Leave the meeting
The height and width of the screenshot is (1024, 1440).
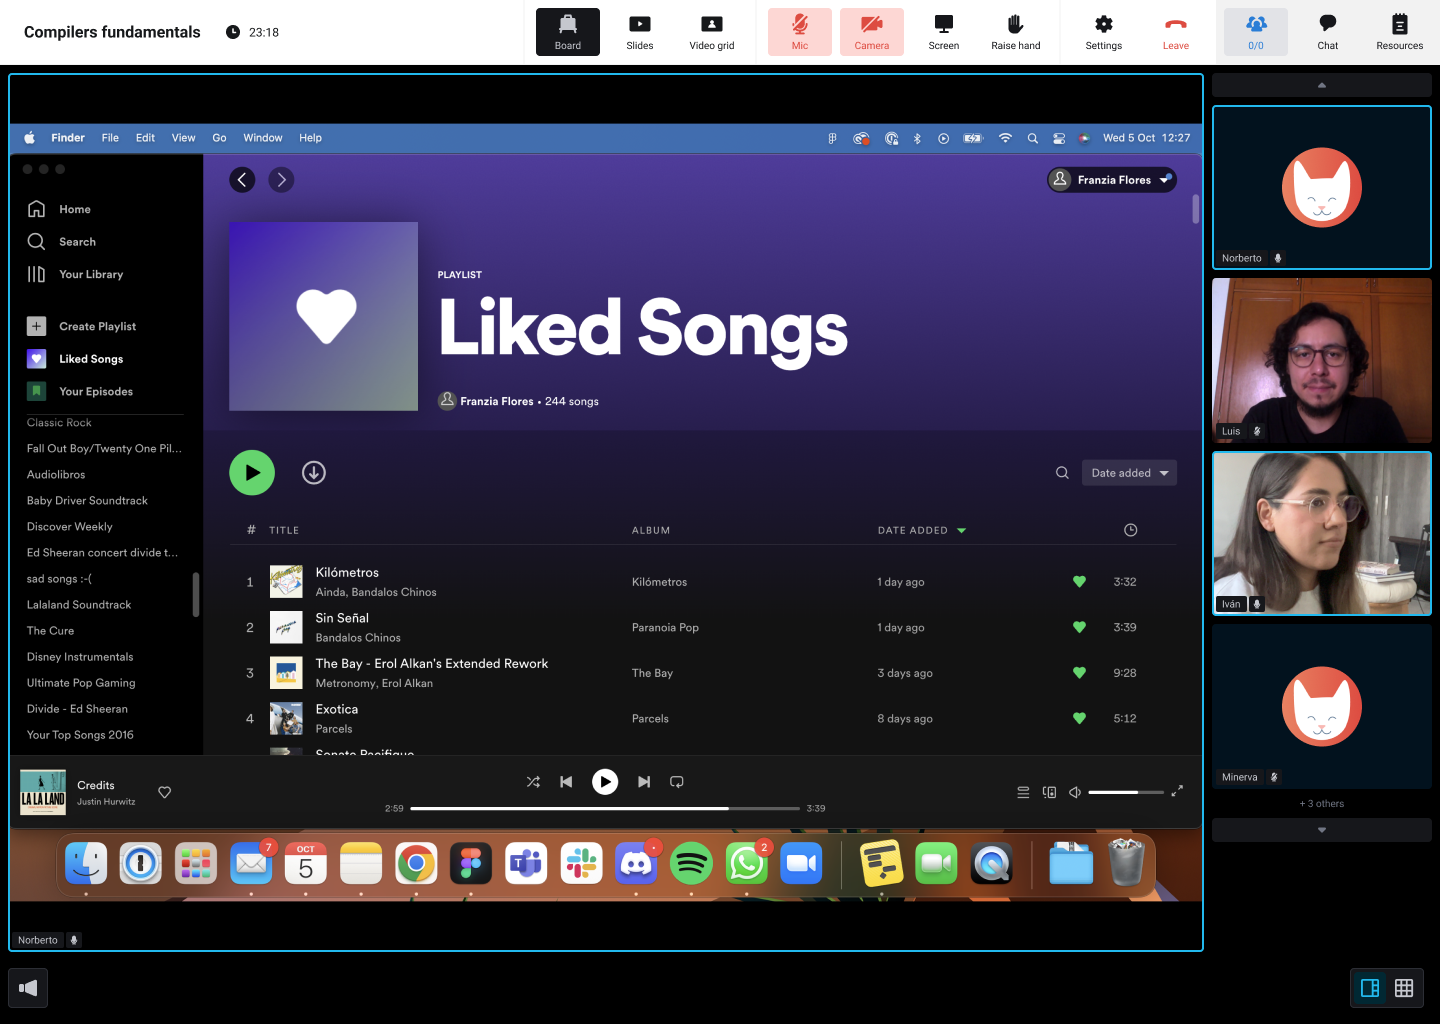click(x=1176, y=32)
